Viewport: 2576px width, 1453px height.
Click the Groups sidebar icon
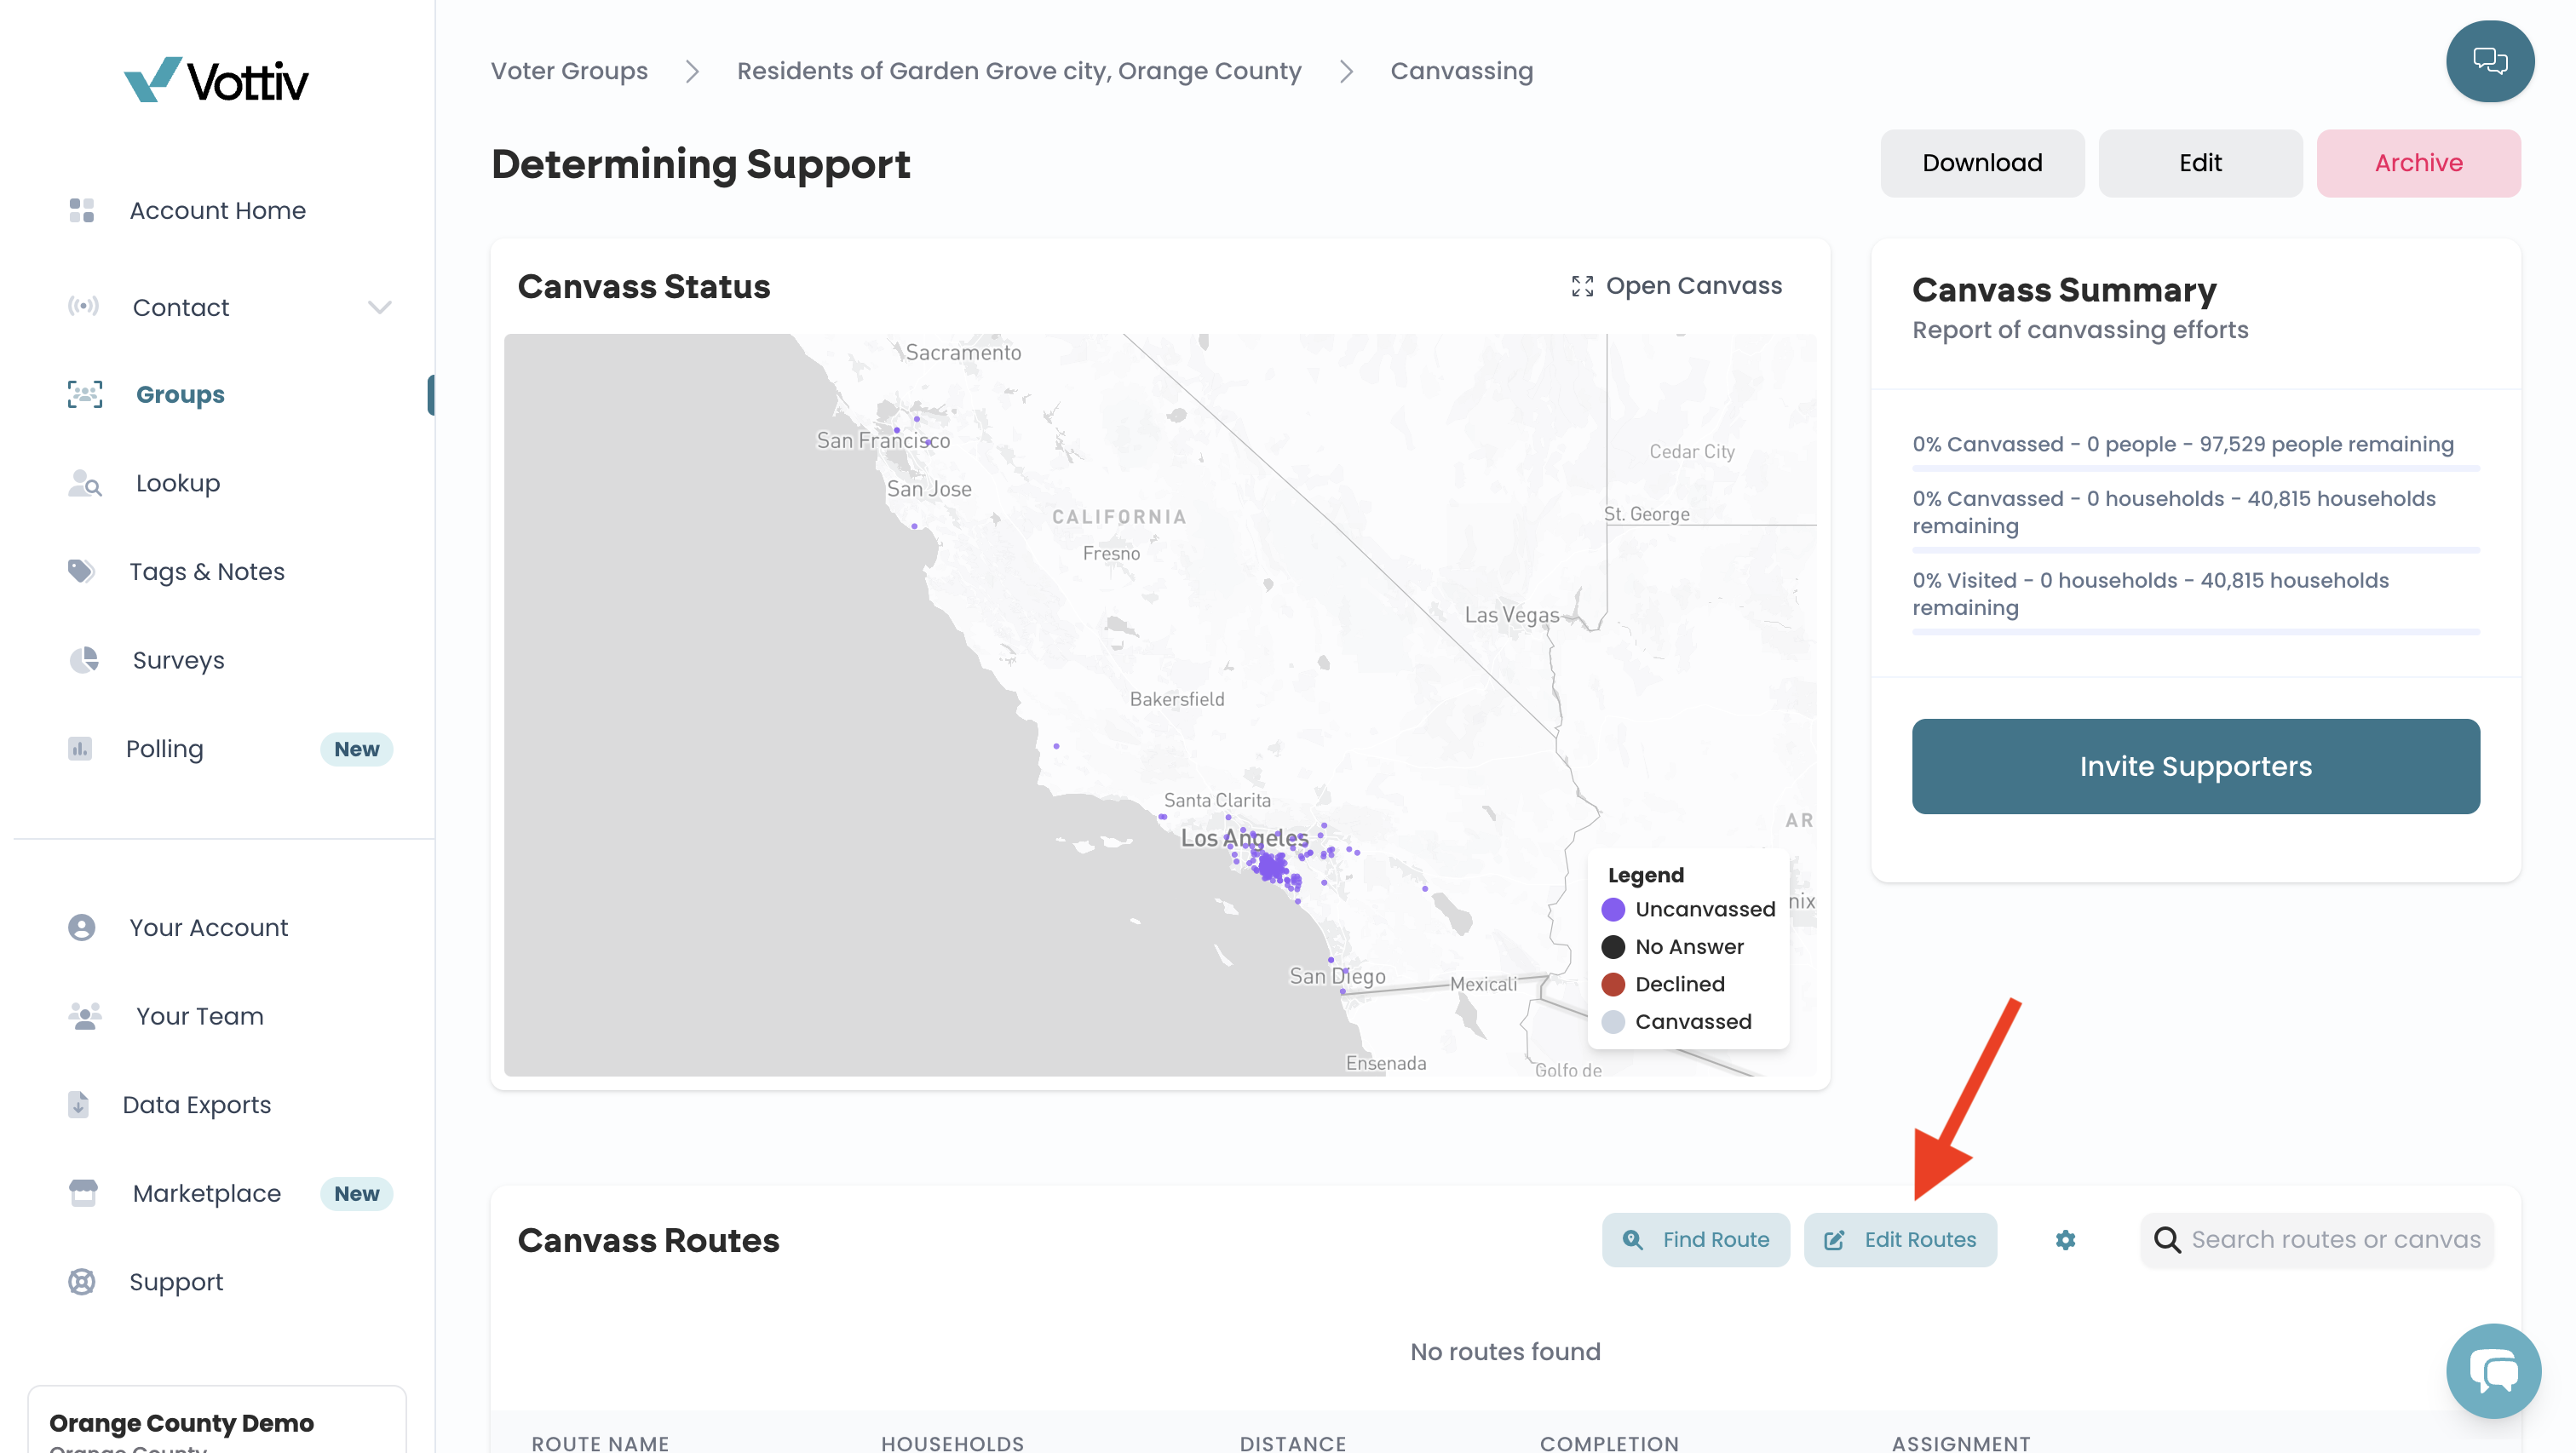(85, 394)
